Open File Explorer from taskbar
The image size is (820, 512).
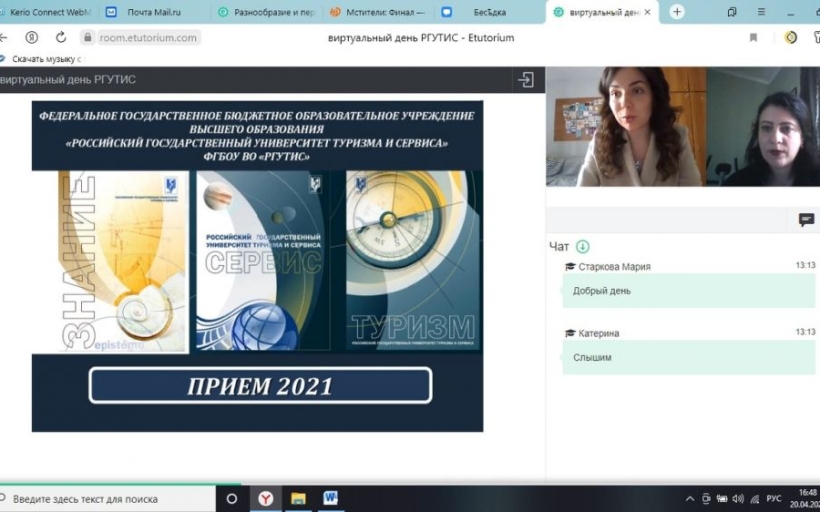298,499
